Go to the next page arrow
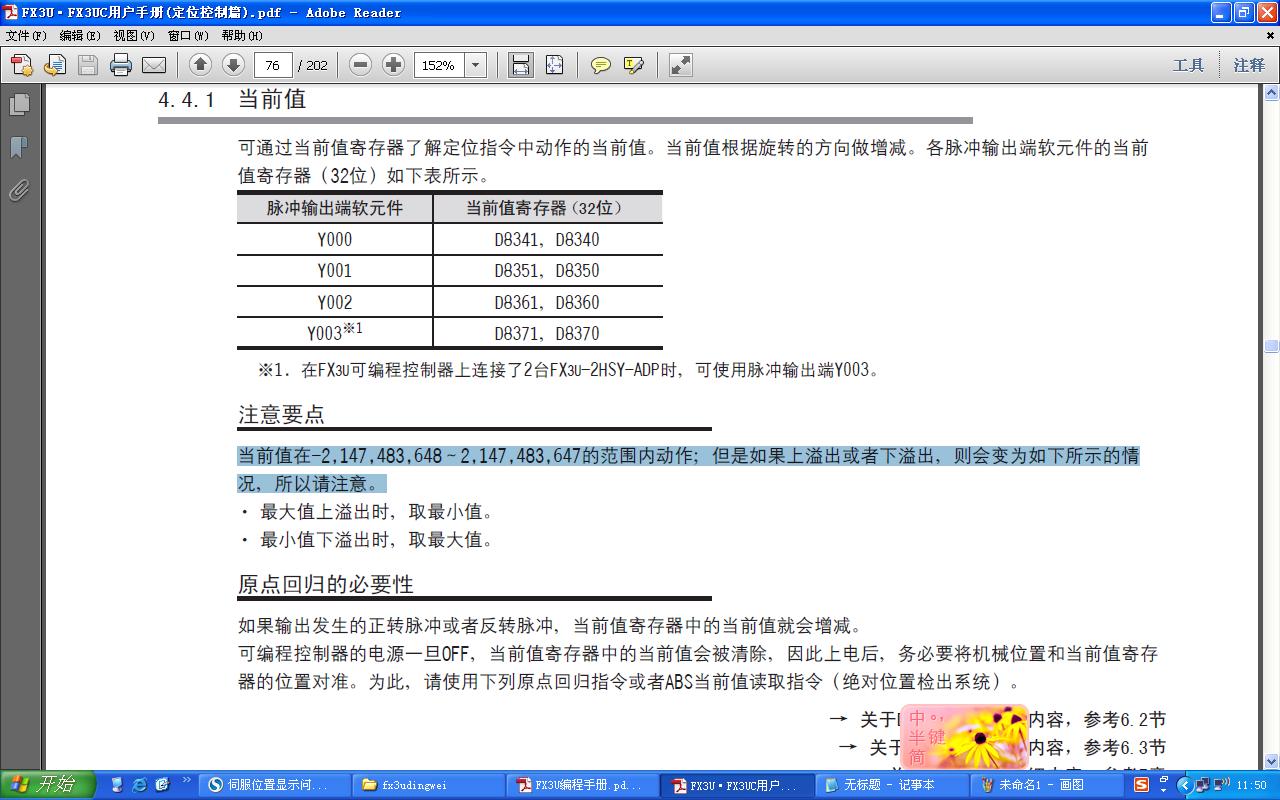Image resolution: width=1280 pixels, height=800 pixels. coord(233,65)
